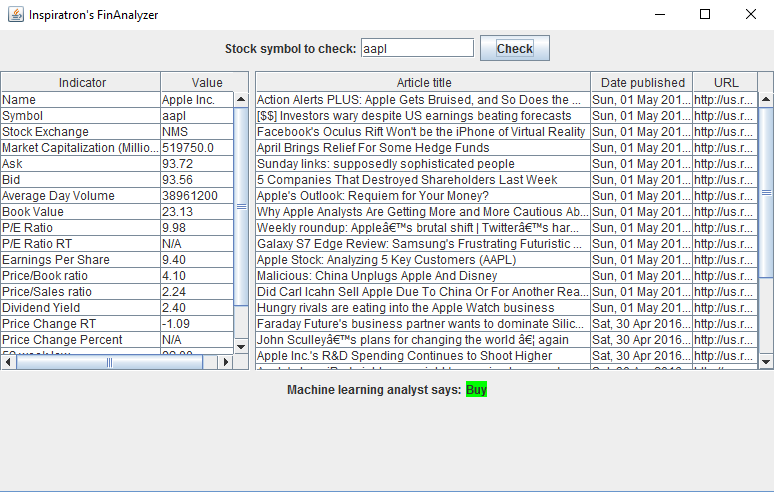Click articles table scroll up arrow
774x492 pixels.
(766, 99)
